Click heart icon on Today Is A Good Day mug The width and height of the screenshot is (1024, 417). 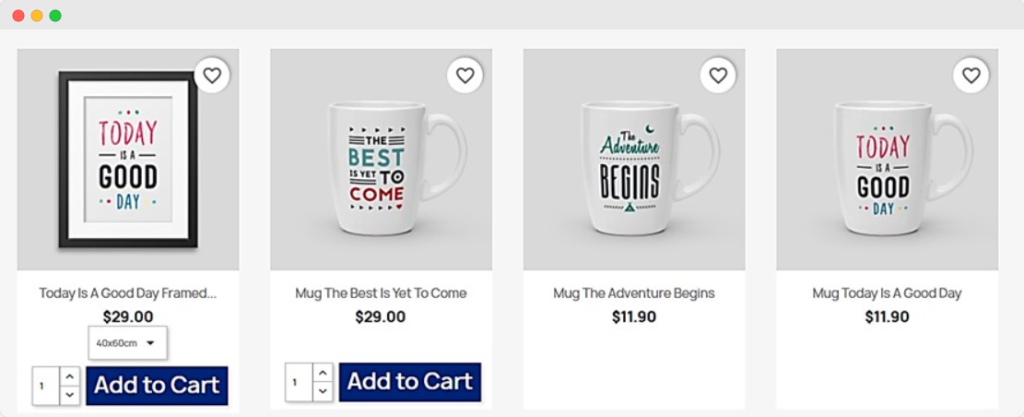tap(971, 75)
